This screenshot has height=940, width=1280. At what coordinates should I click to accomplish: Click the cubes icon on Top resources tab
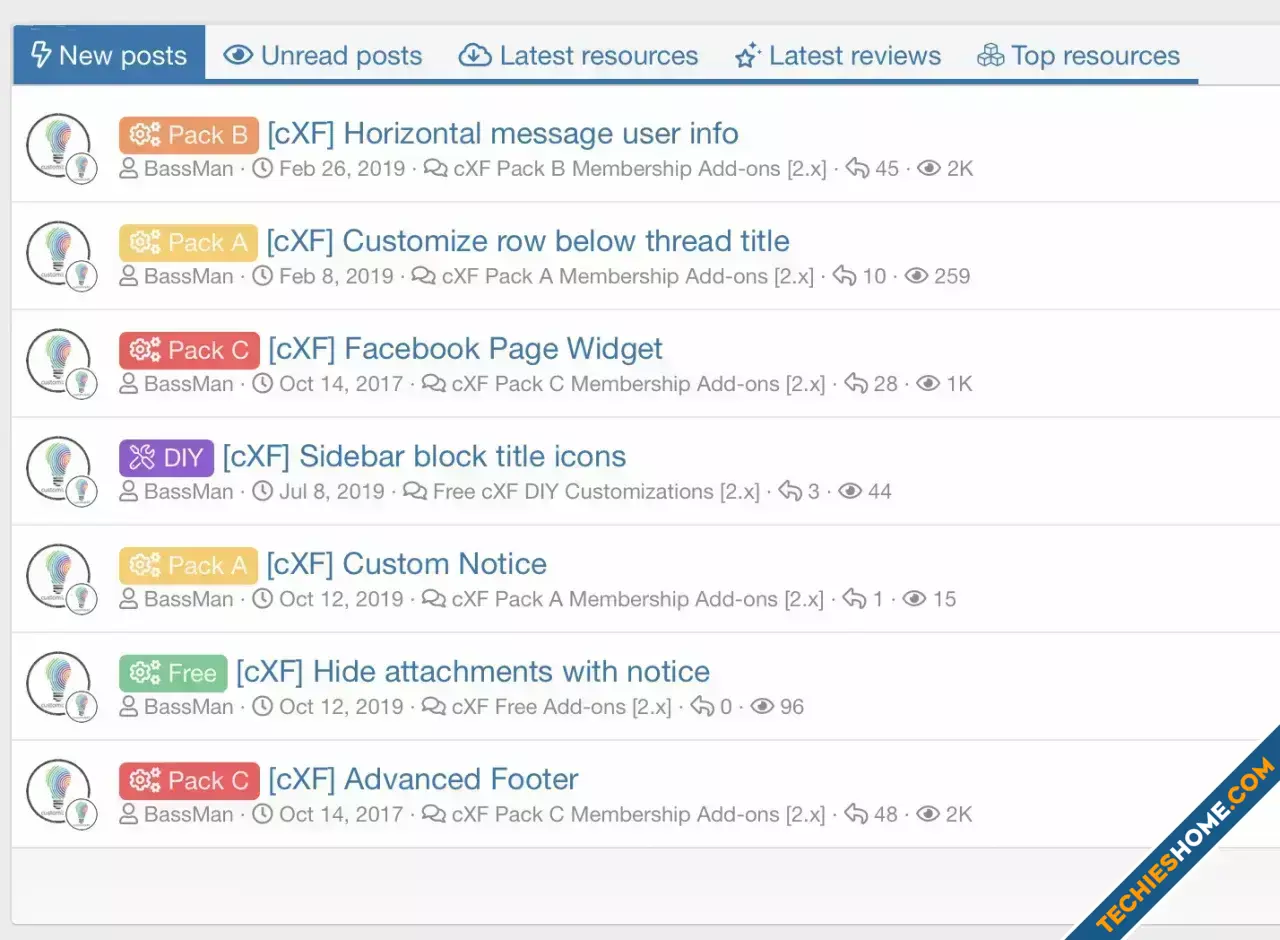[x=991, y=55]
